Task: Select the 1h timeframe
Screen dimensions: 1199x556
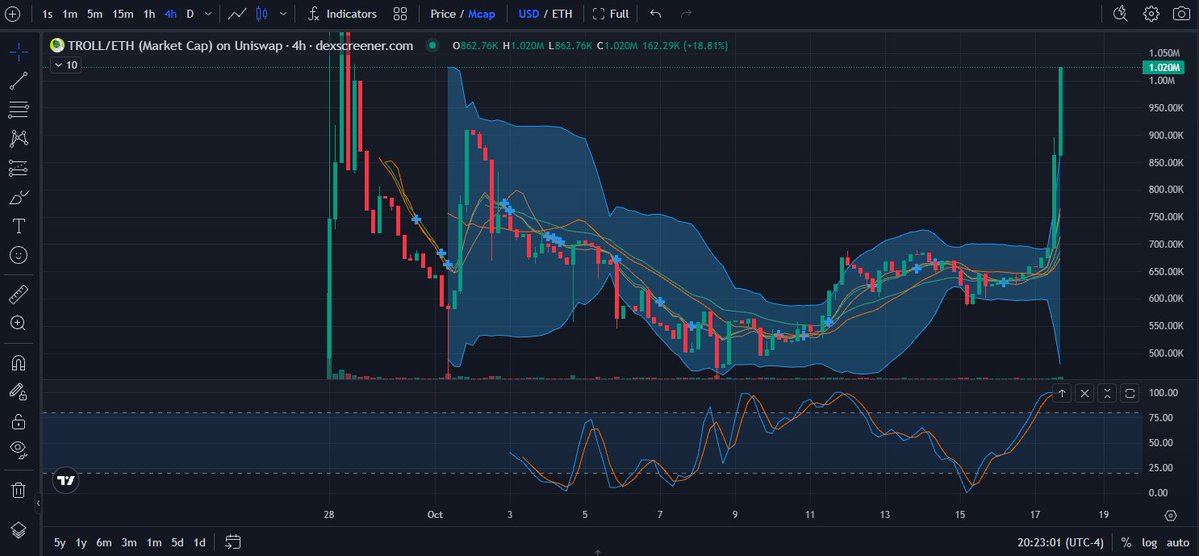Action: pyautogui.click(x=149, y=14)
